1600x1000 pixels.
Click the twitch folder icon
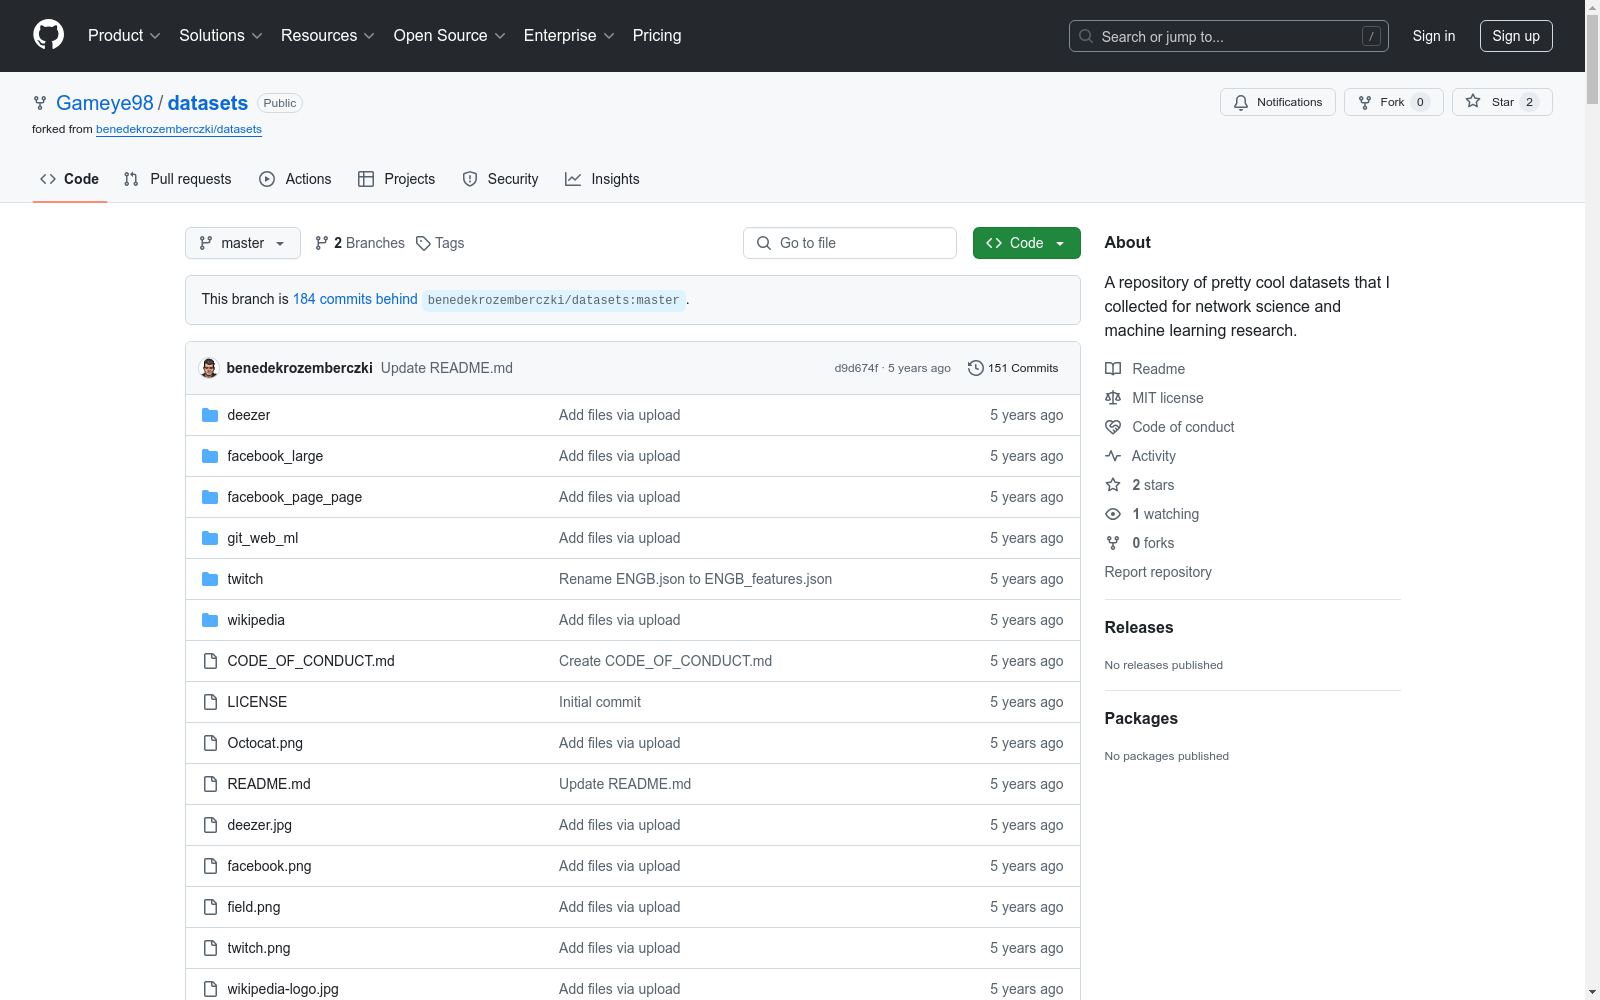coord(210,579)
